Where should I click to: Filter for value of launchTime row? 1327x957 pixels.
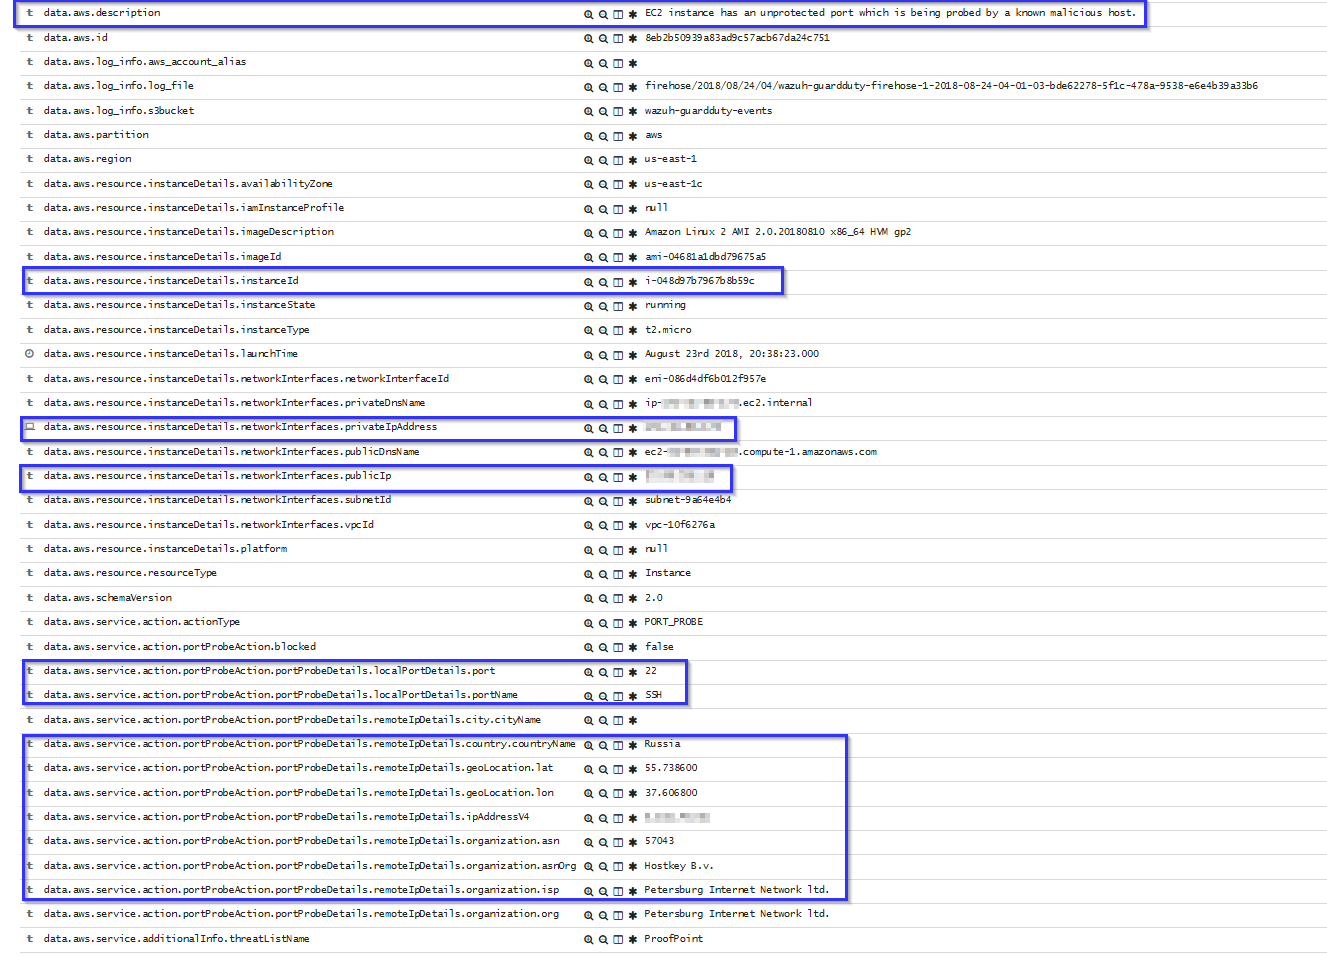click(x=588, y=355)
